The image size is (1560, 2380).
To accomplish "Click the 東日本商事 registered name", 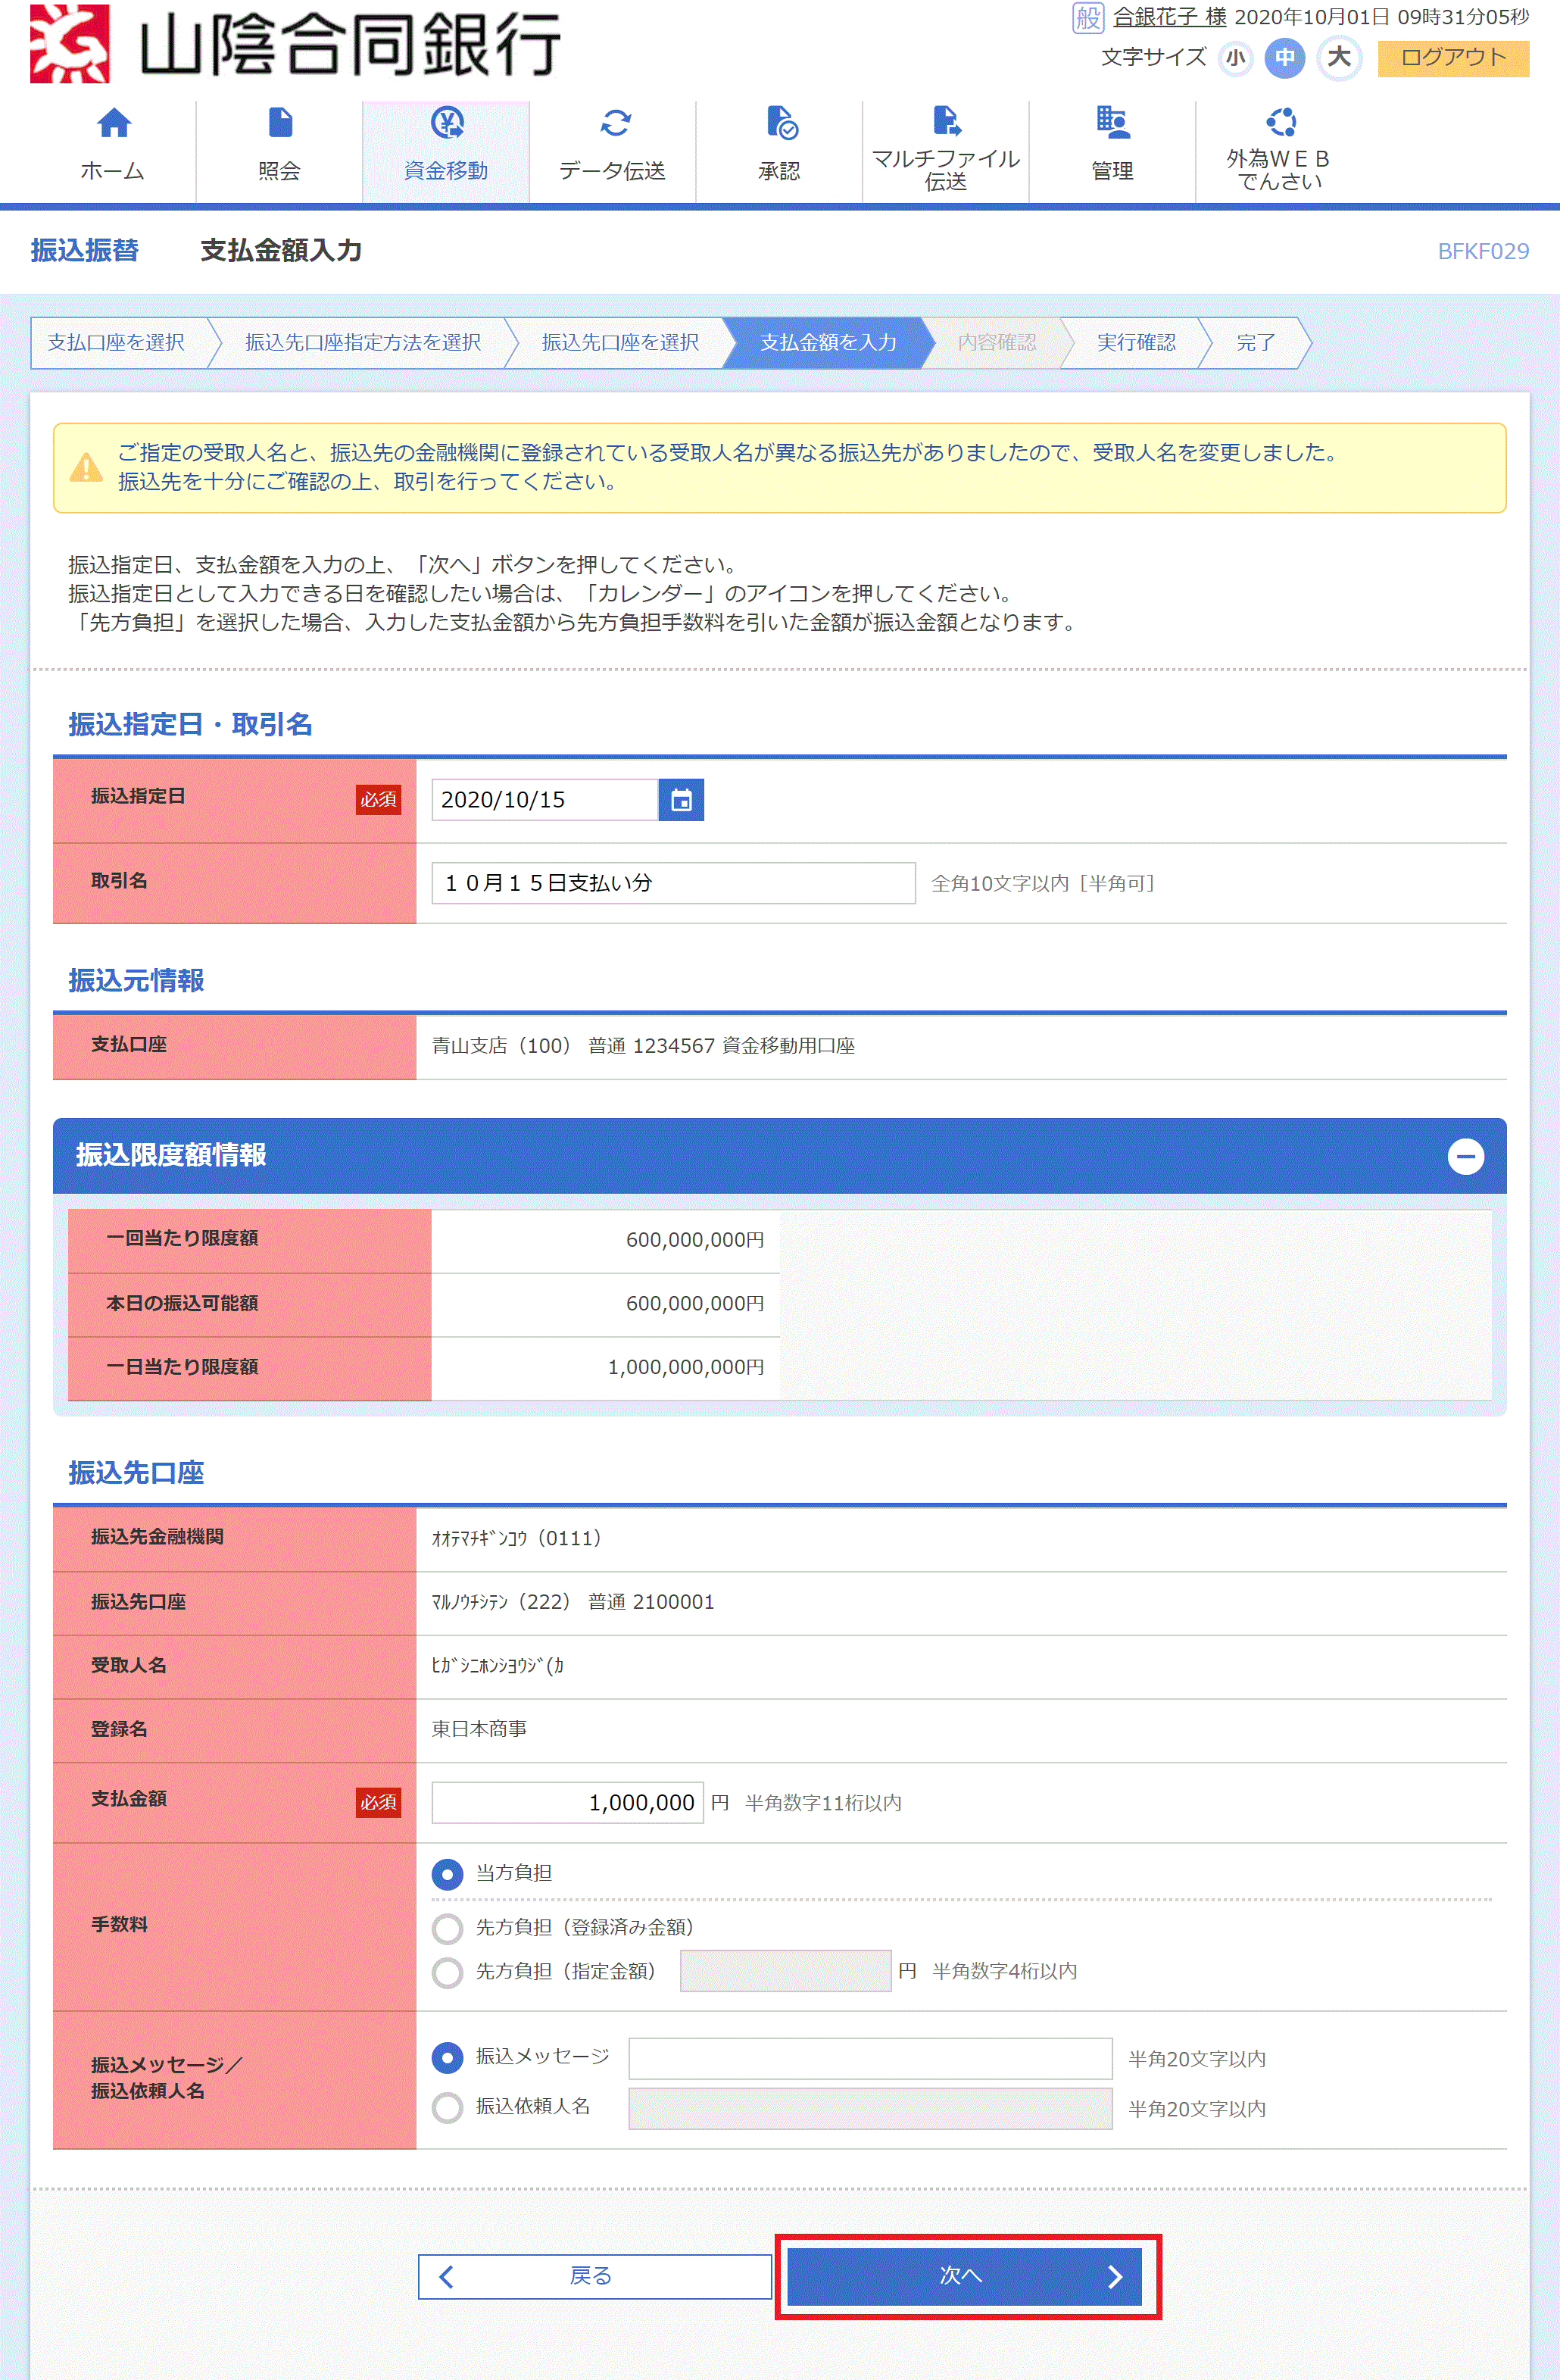I will pyautogui.click(x=479, y=1728).
